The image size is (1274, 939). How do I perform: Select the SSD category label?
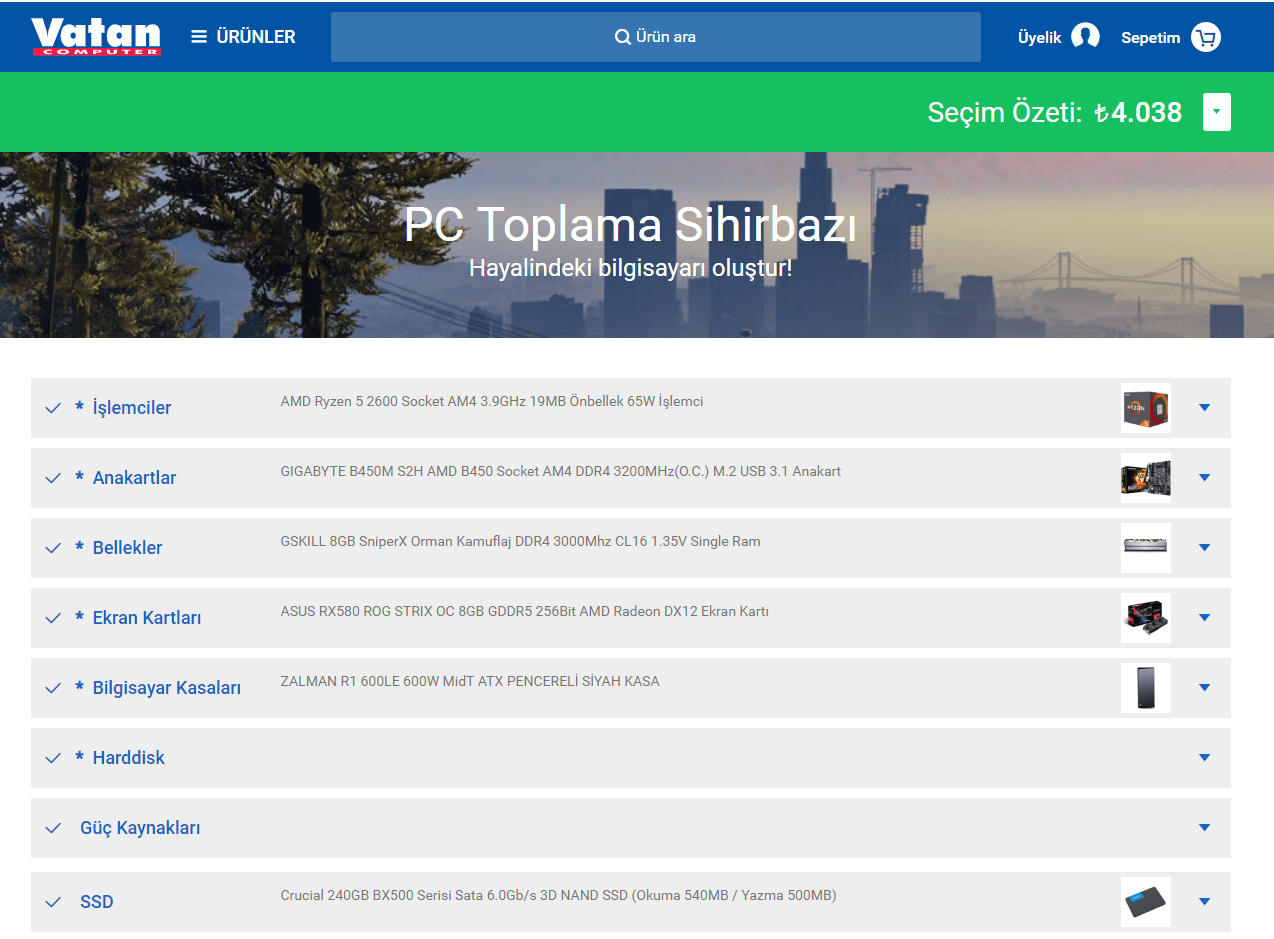click(97, 902)
